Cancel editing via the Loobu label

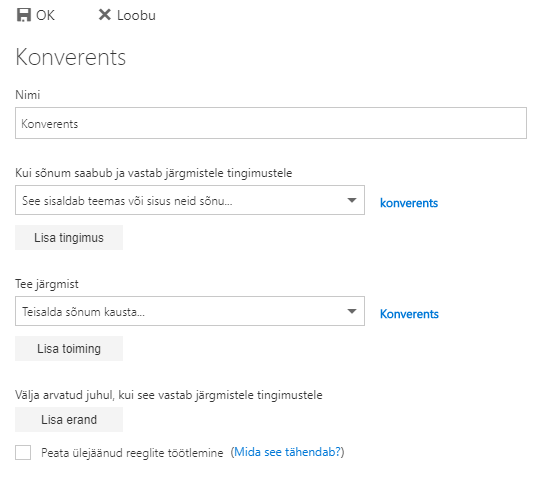pyautogui.click(x=136, y=15)
